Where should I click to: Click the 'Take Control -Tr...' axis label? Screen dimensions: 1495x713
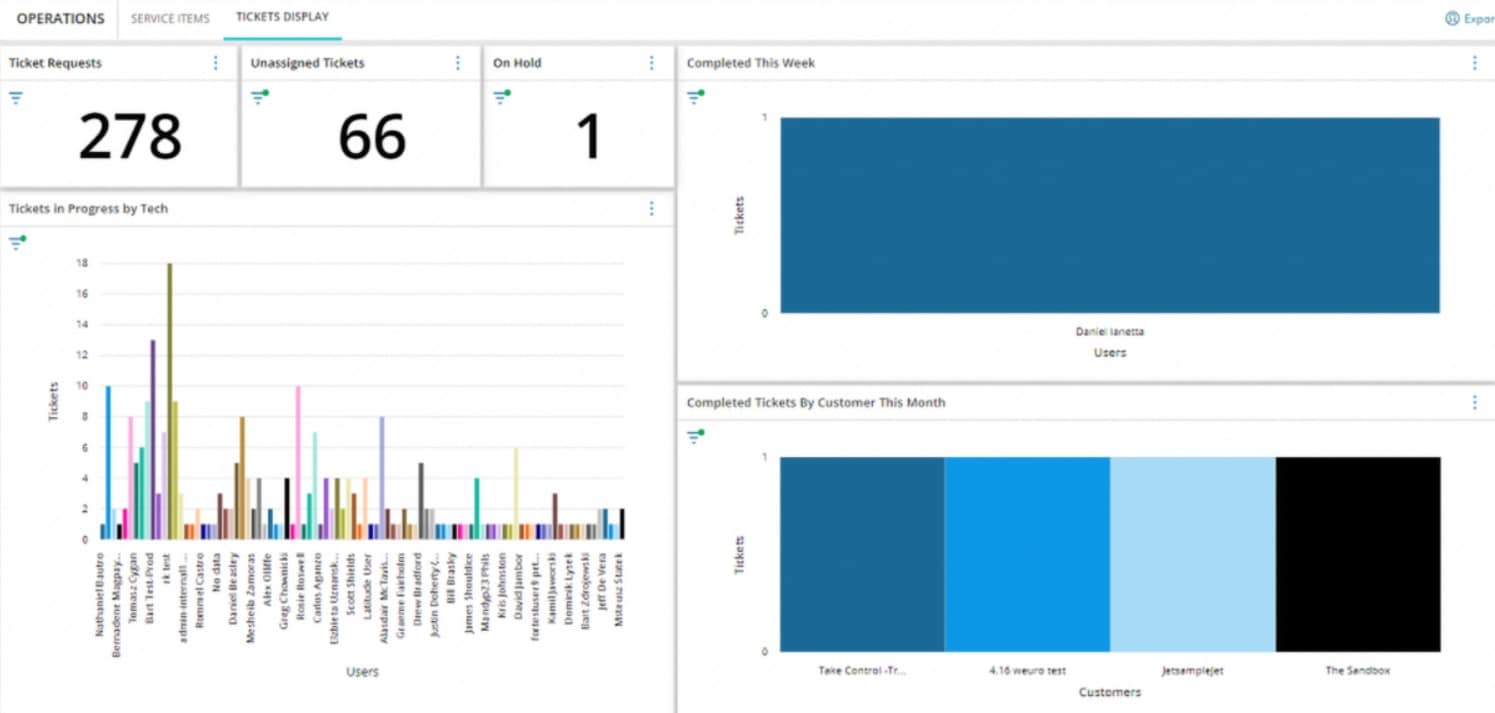coord(862,671)
